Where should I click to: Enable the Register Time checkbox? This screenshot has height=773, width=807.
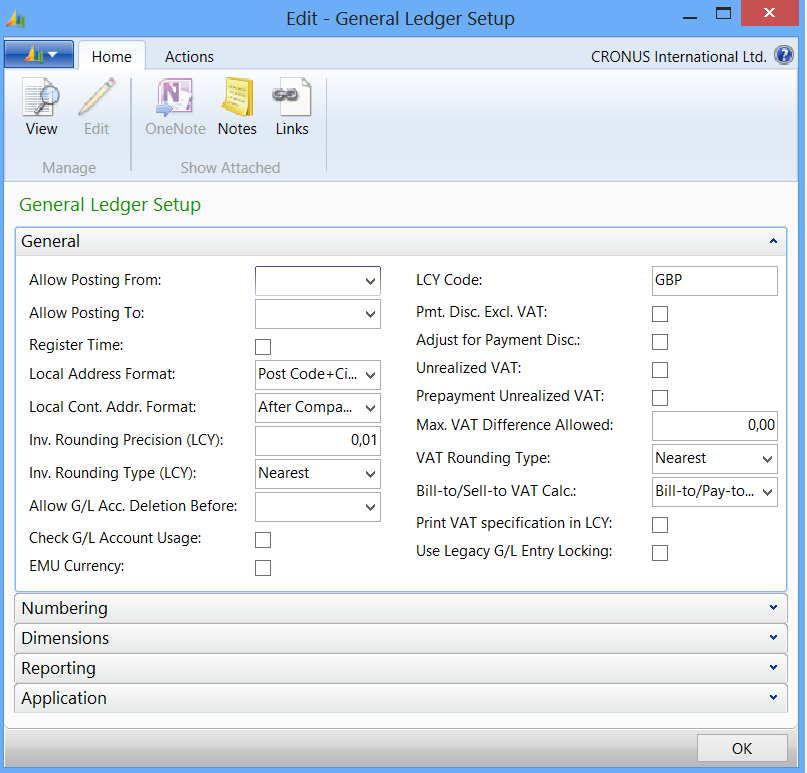pyautogui.click(x=263, y=347)
